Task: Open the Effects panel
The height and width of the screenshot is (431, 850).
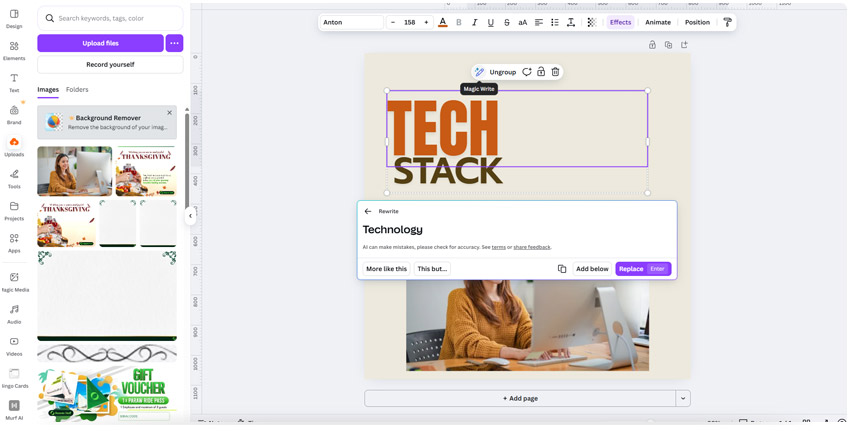Action: click(620, 22)
